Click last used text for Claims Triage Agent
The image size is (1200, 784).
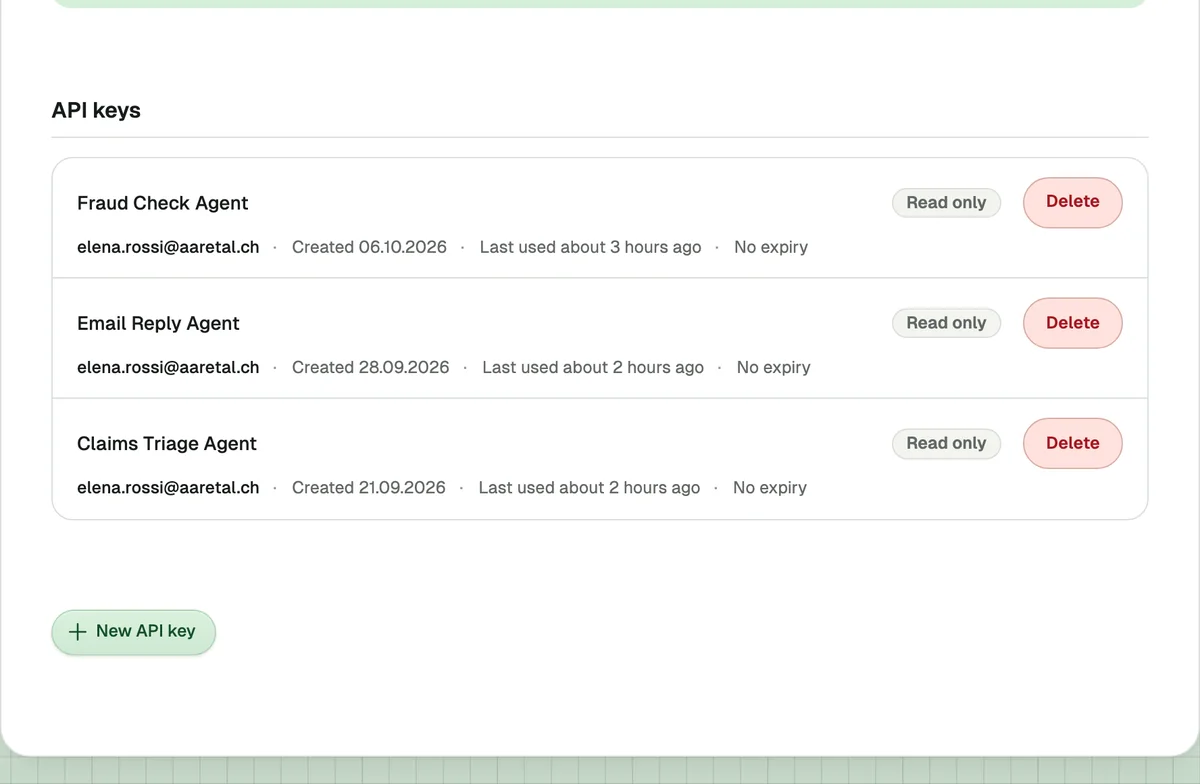[589, 487]
